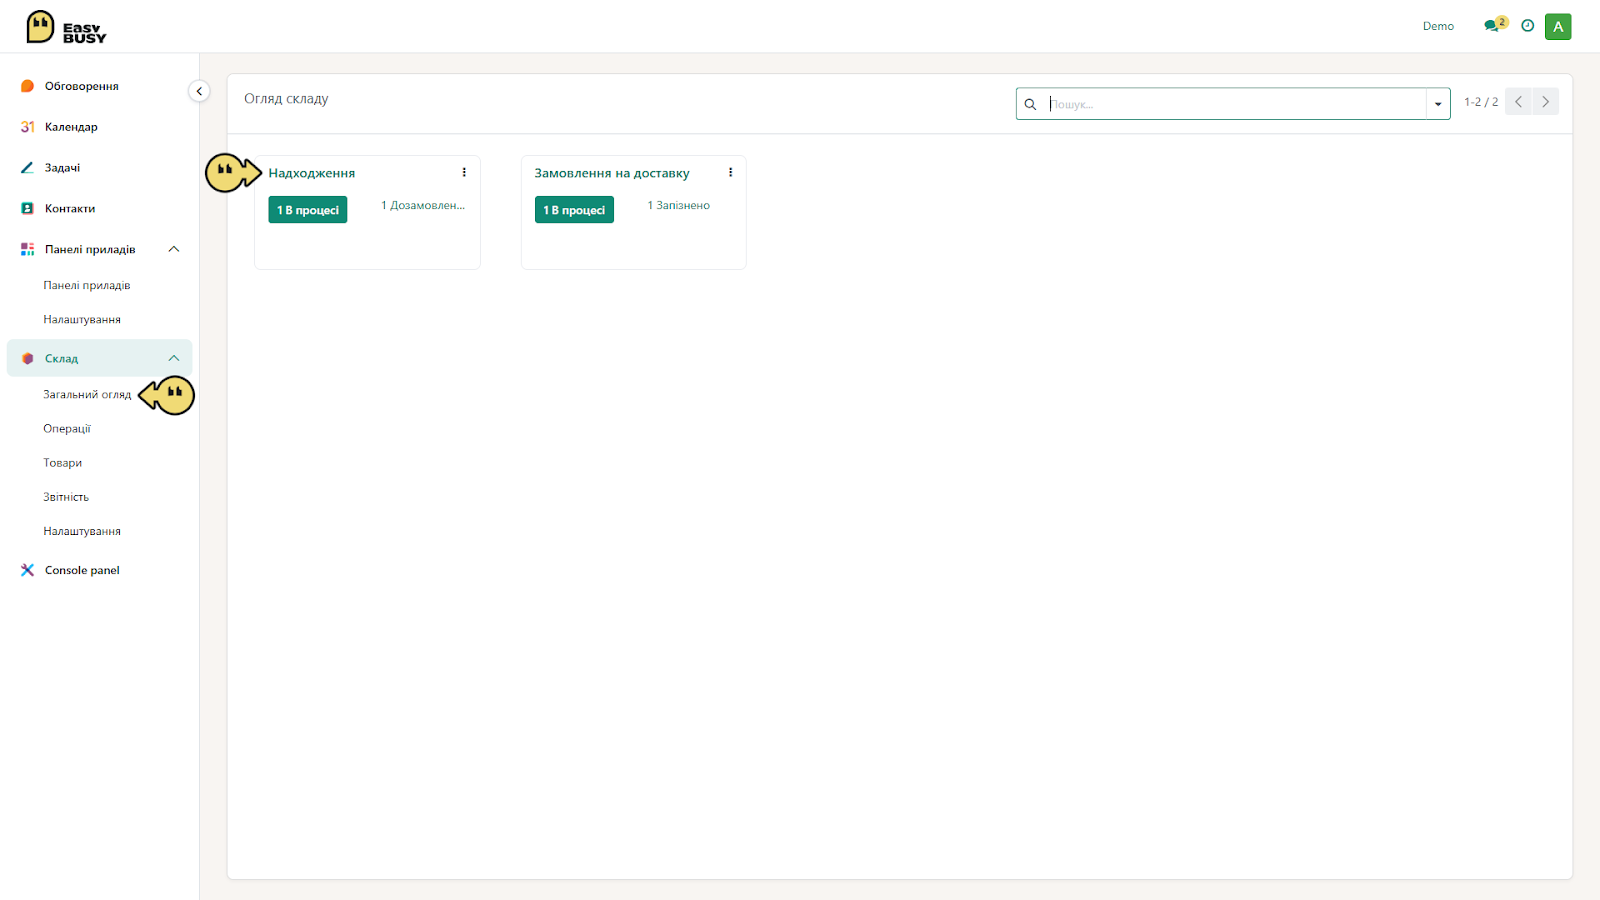The width and height of the screenshot is (1600, 900).
Task: Open Календар menu item
Action: (71, 127)
